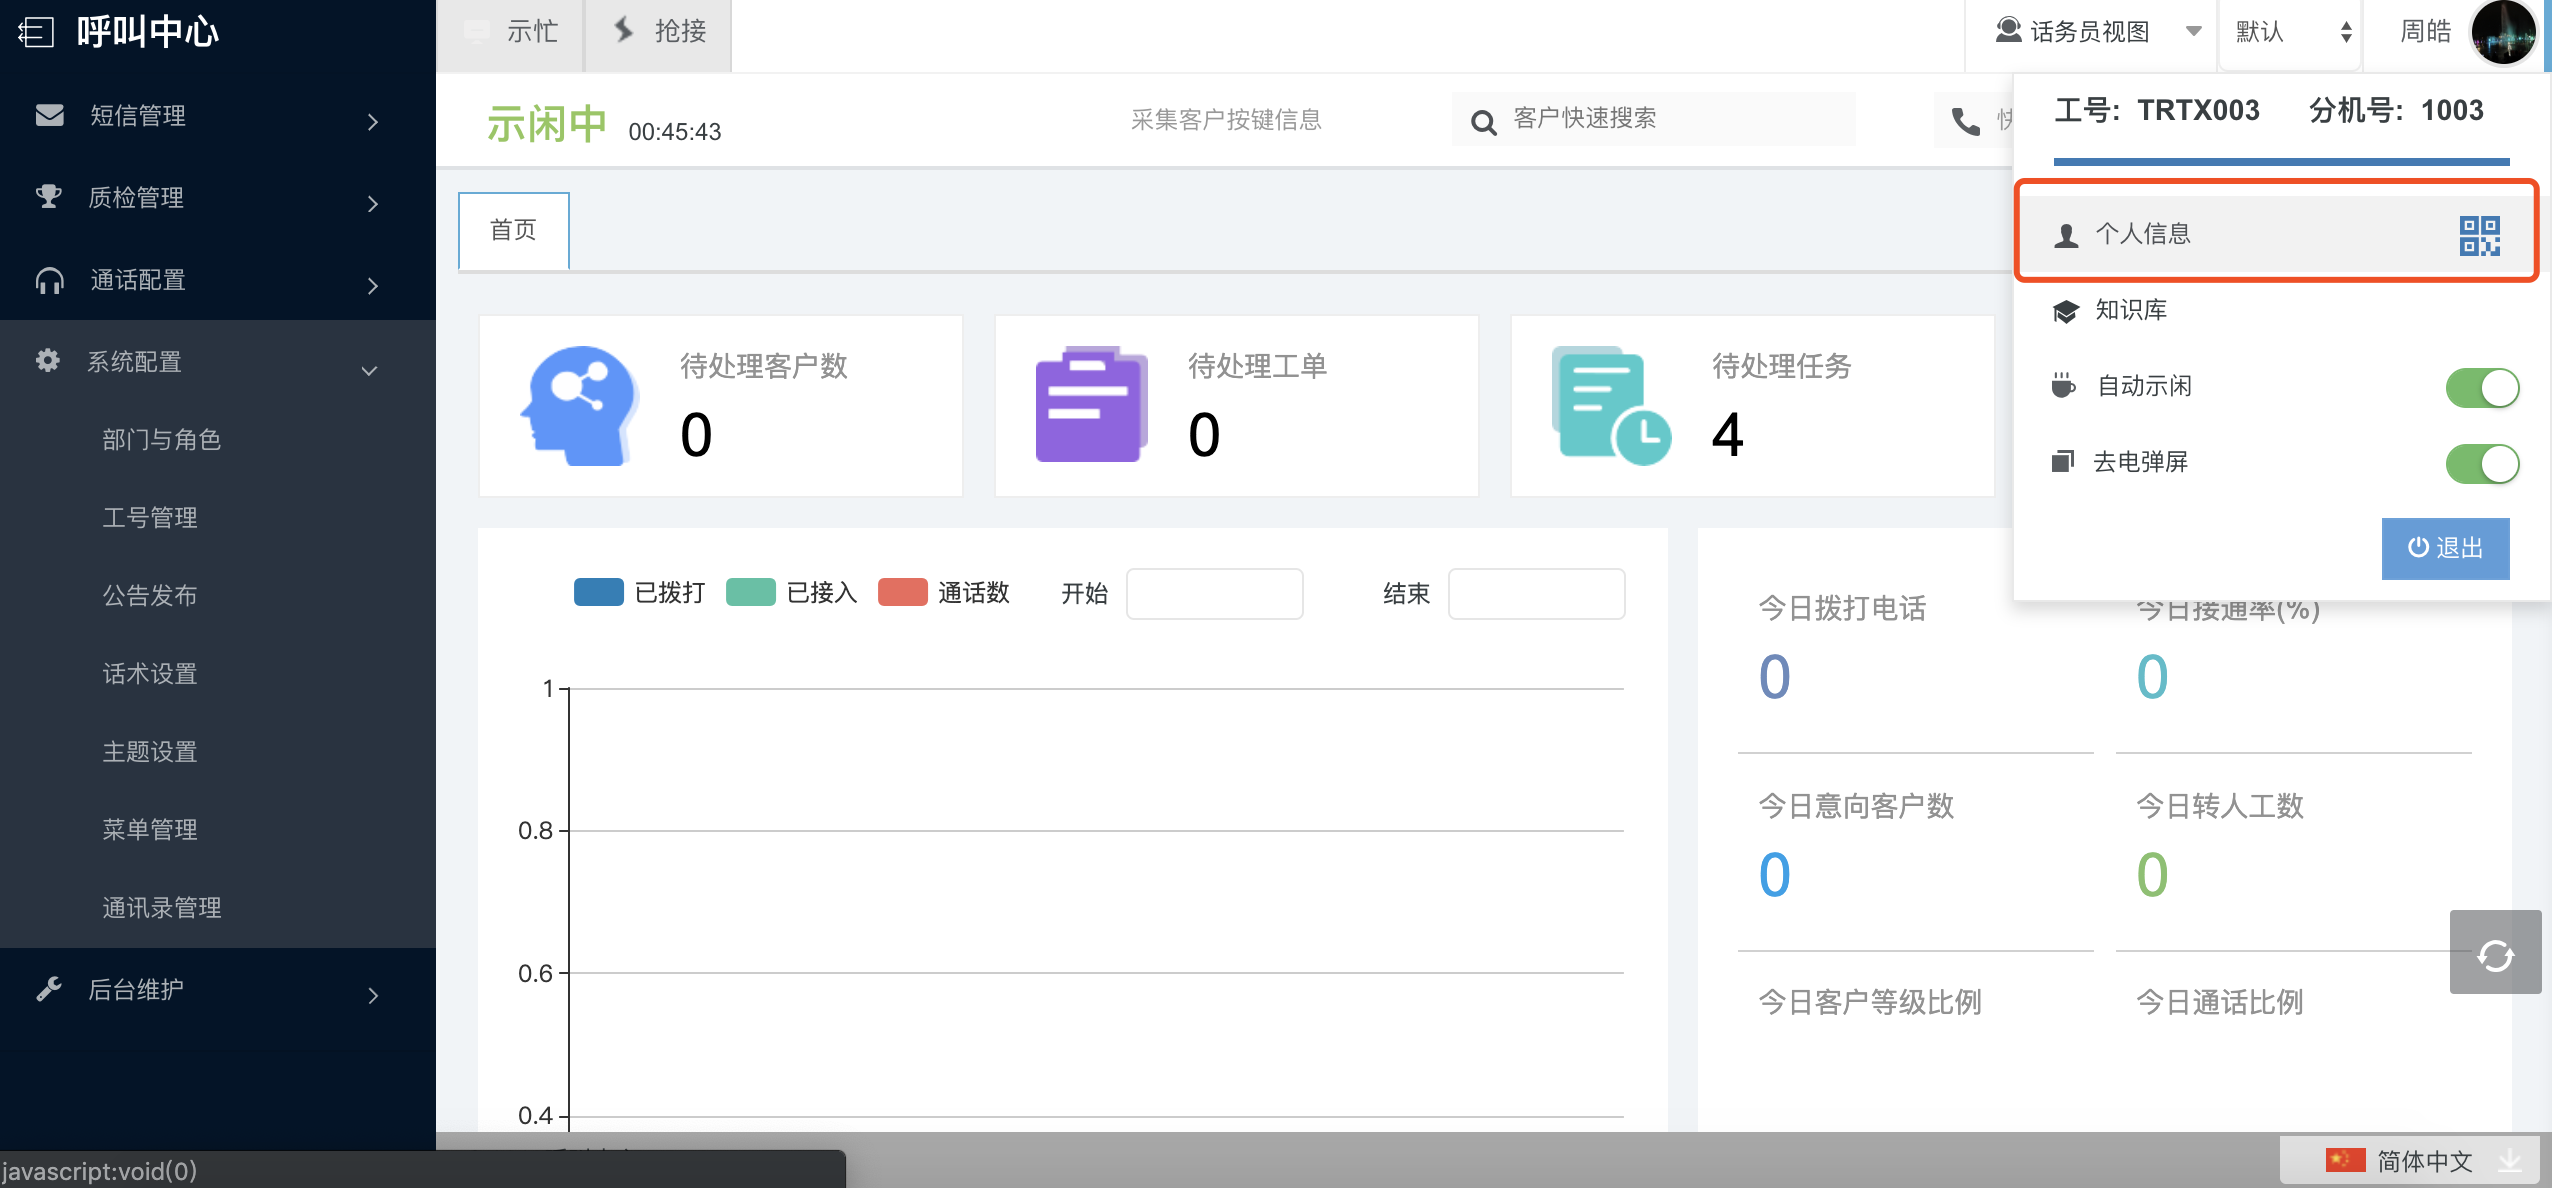Open the 默认 select box
The width and height of the screenshot is (2552, 1188).
(2291, 32)
